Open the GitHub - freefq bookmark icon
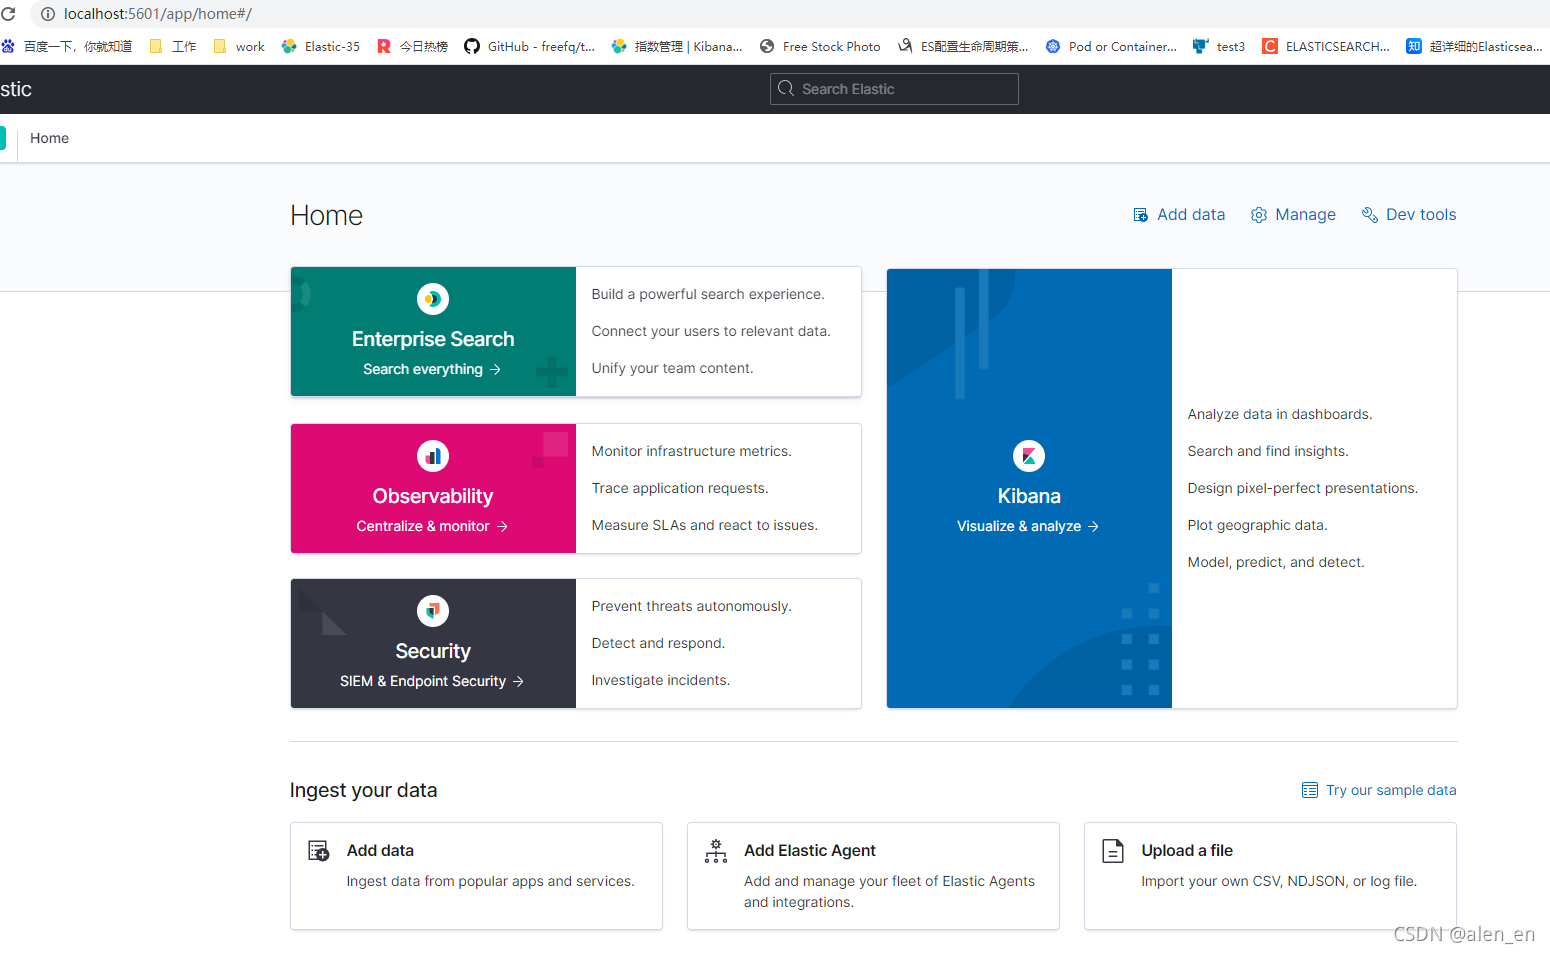 (x=472, y=46)
